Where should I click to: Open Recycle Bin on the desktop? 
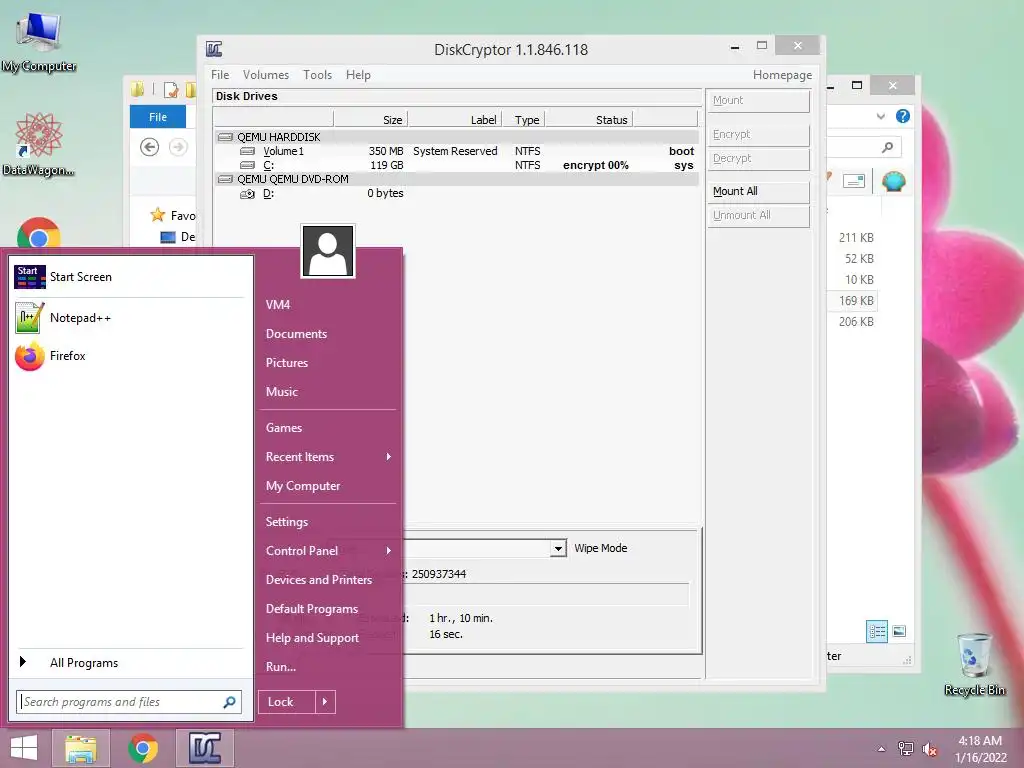[x=974, y=664]
